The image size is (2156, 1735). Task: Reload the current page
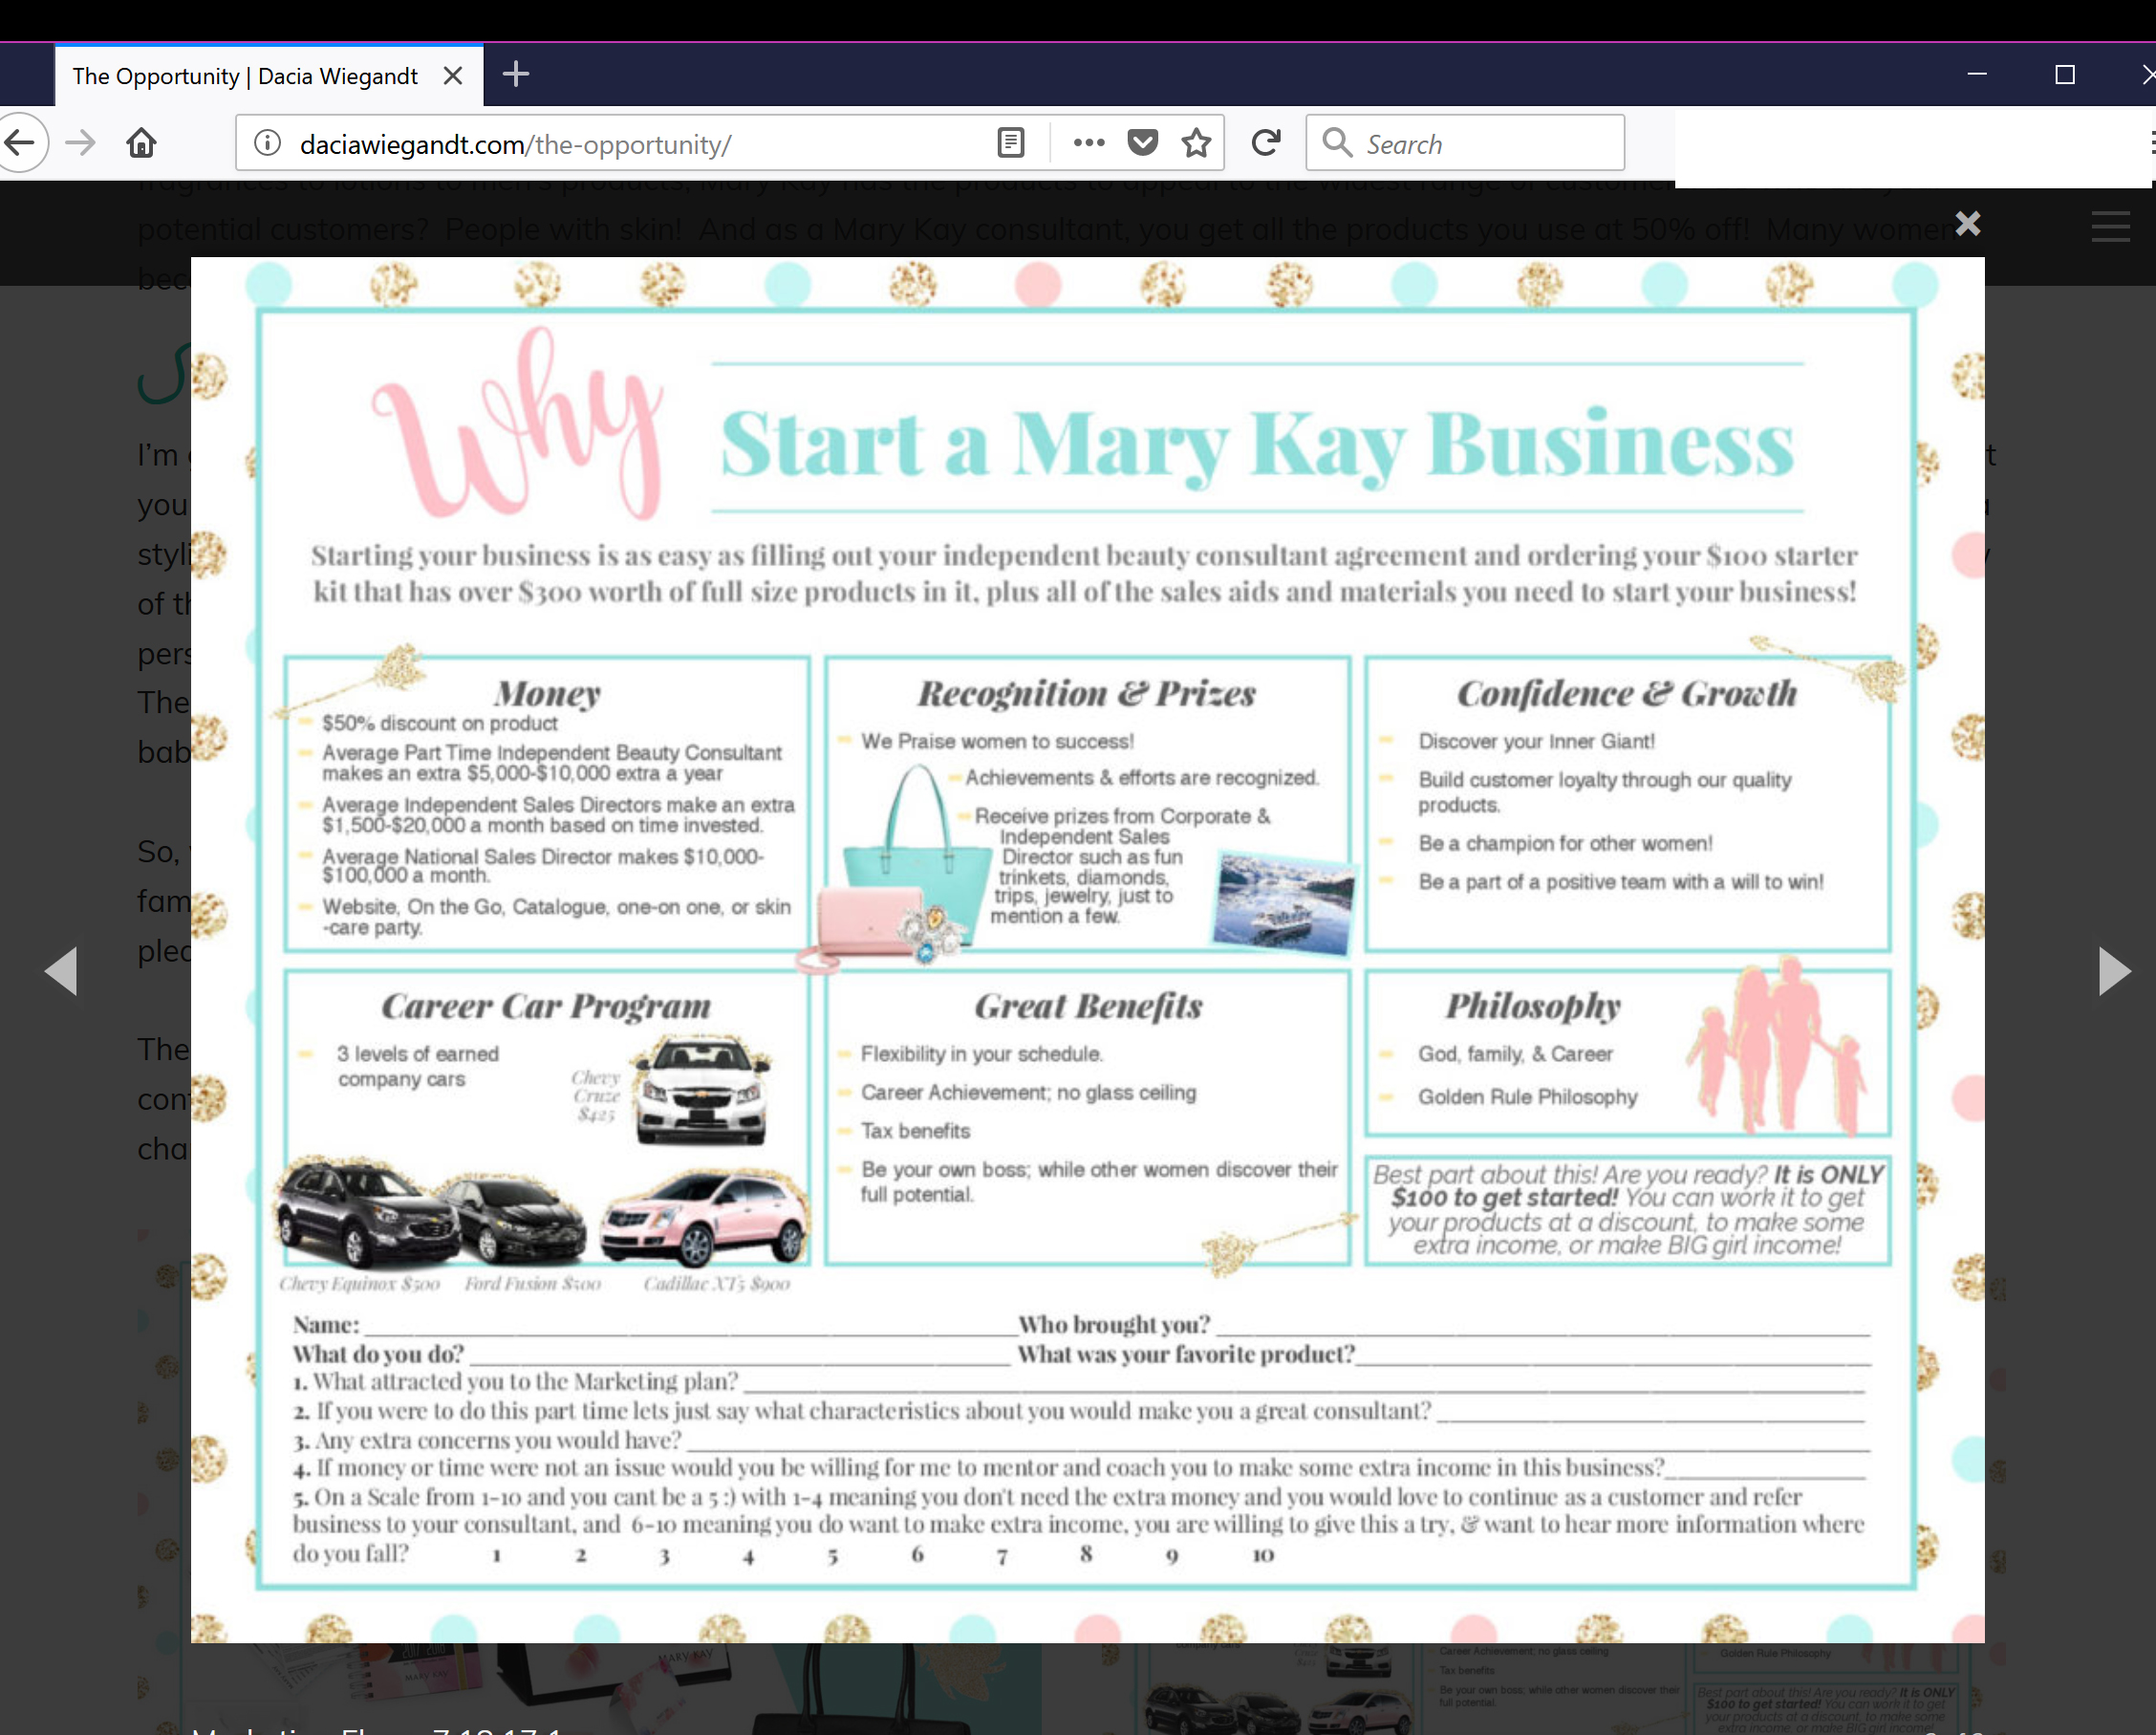1266,143
